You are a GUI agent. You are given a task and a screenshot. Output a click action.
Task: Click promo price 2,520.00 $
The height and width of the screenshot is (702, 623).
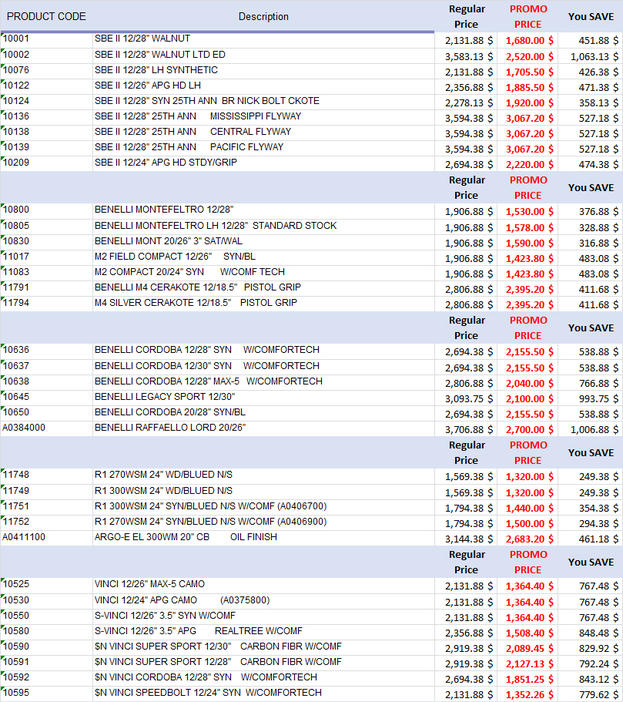coord(529,57)
